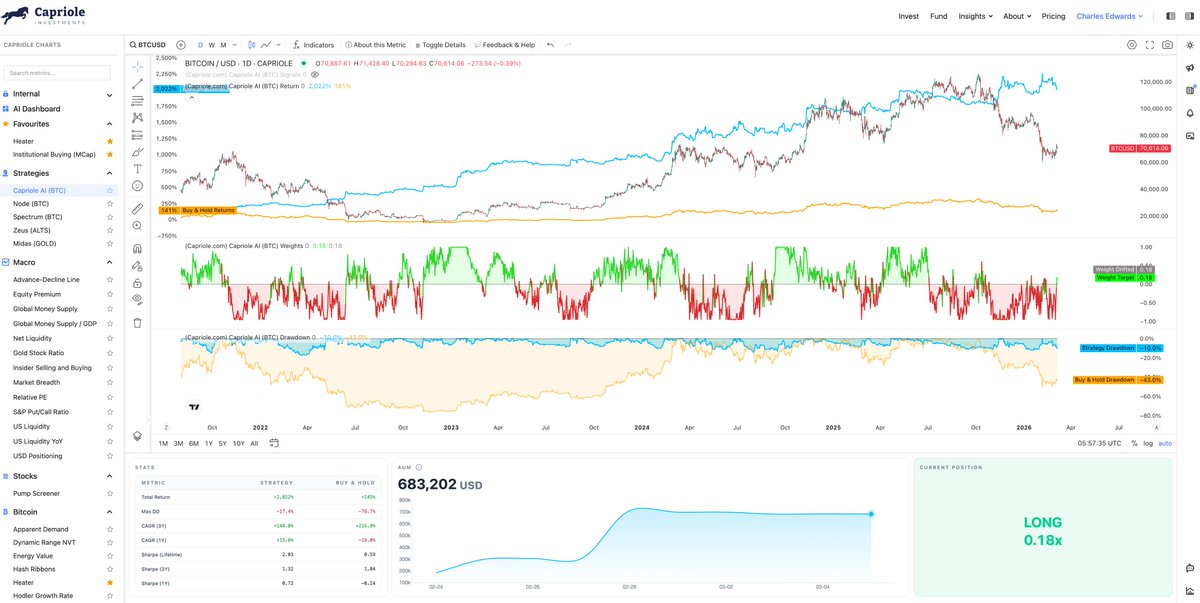Click the candlestick chart style icon

(x=251, y=45)
